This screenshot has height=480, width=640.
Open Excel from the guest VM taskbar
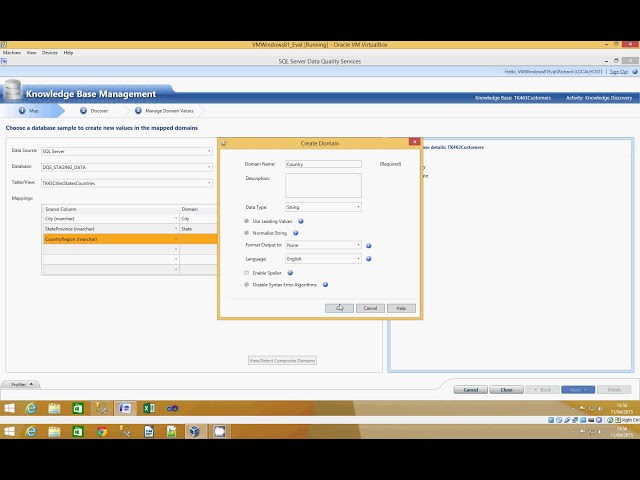pyautogui.click(x=149, y=408)
